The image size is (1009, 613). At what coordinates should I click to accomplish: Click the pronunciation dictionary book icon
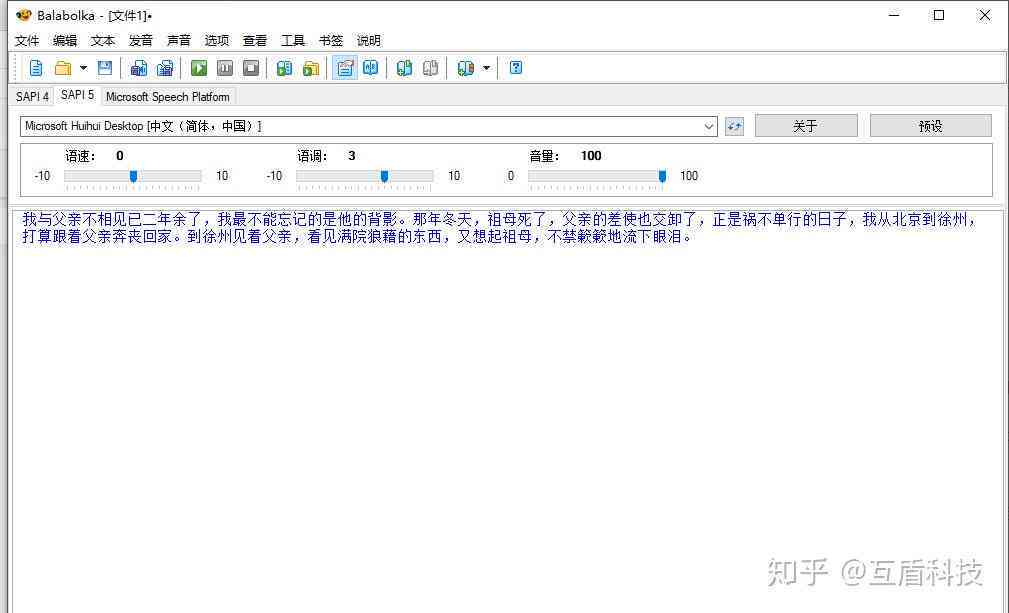(371, 68)
